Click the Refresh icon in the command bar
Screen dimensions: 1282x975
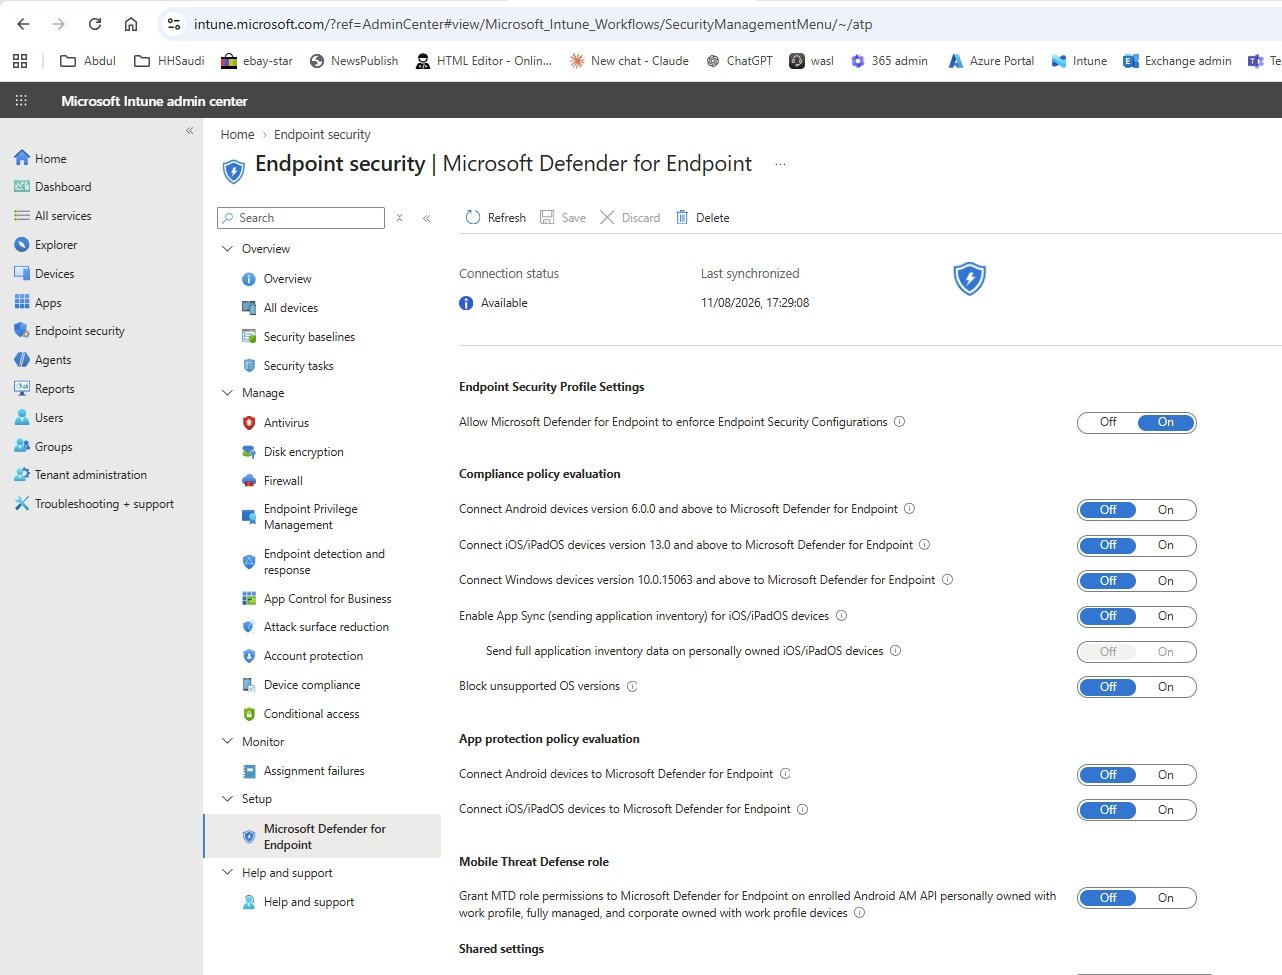click(473, 217)
